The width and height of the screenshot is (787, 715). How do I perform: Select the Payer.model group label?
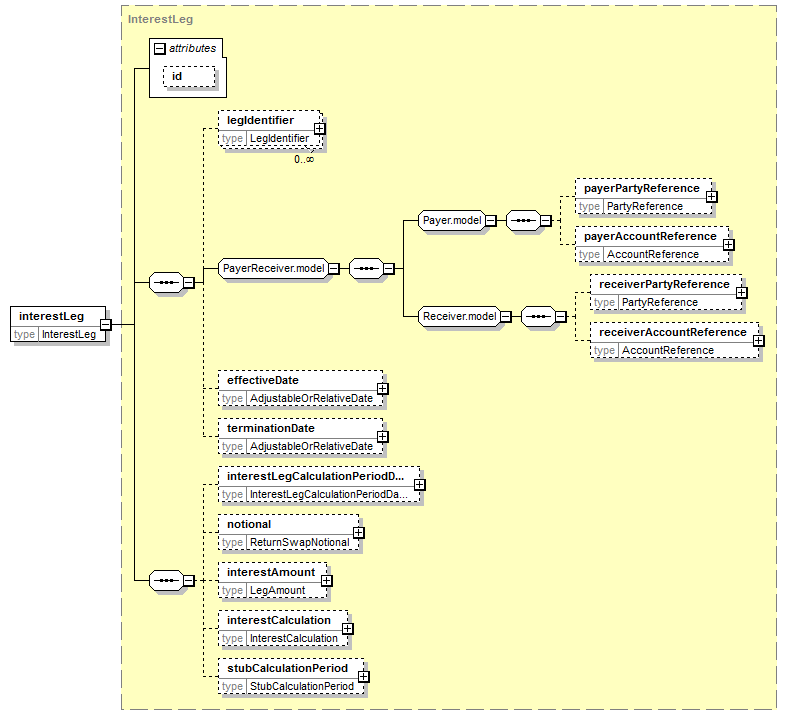coord(452,220)
